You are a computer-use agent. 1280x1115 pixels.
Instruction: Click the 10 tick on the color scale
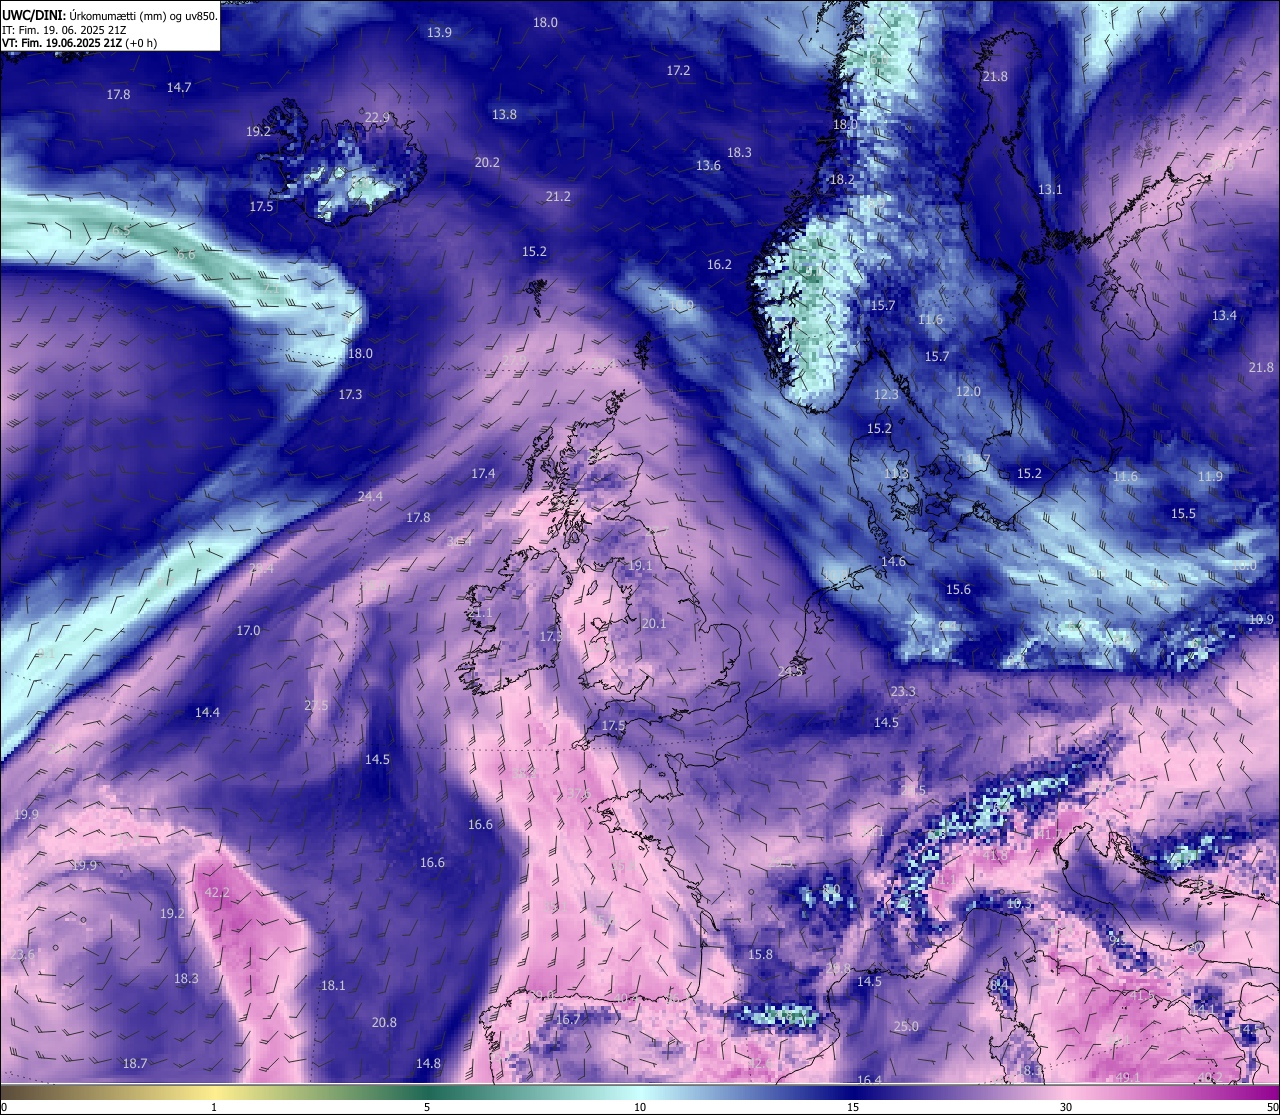(x=640, y=1107)
